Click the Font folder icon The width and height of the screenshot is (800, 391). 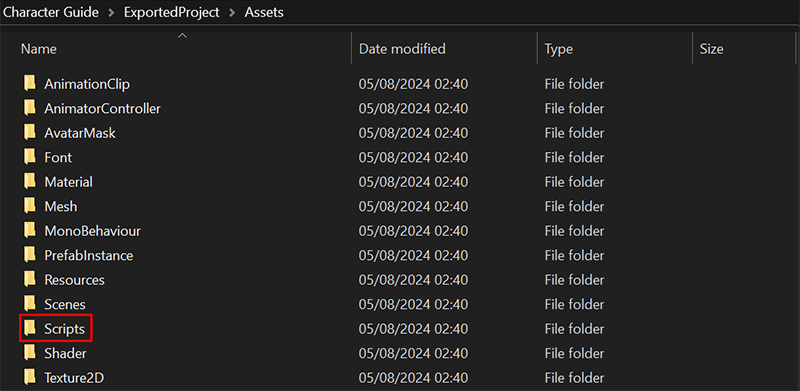point(30,157)
